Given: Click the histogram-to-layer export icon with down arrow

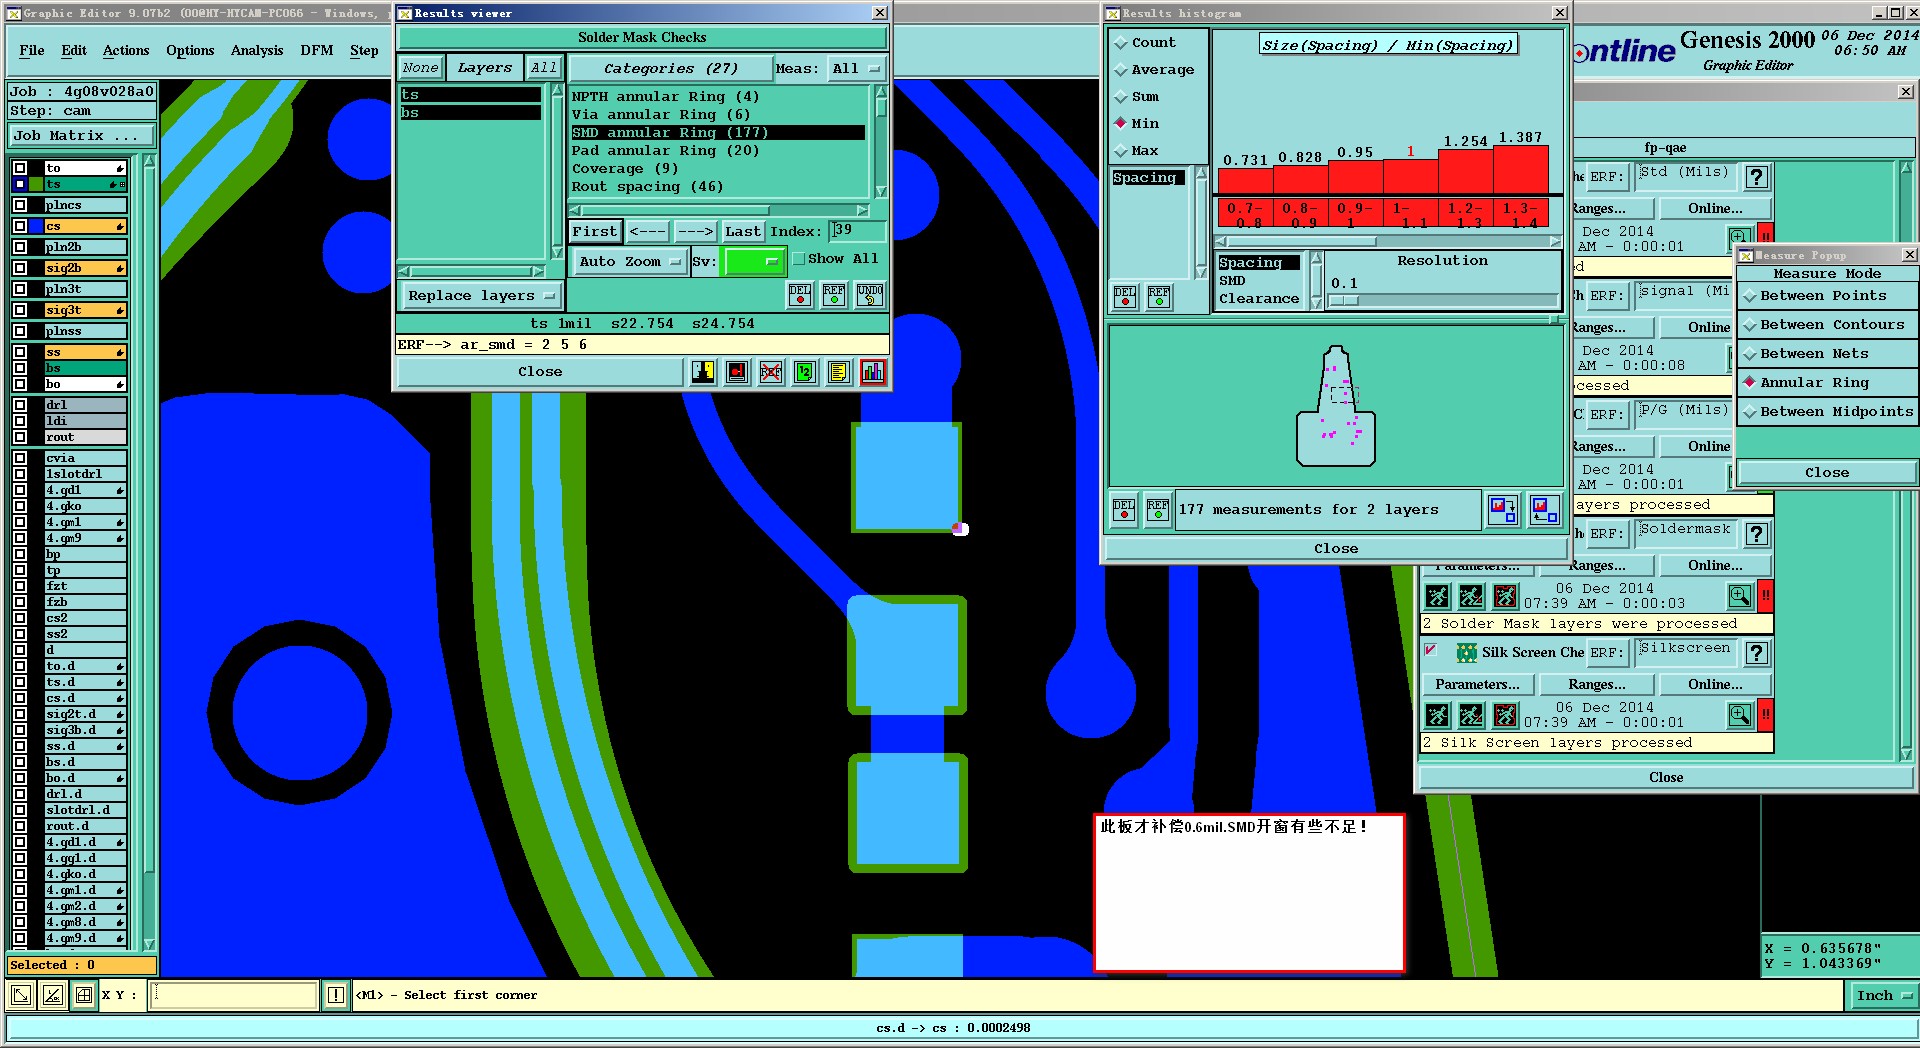Looking at the screenshot, I should tap(1503, 509).
